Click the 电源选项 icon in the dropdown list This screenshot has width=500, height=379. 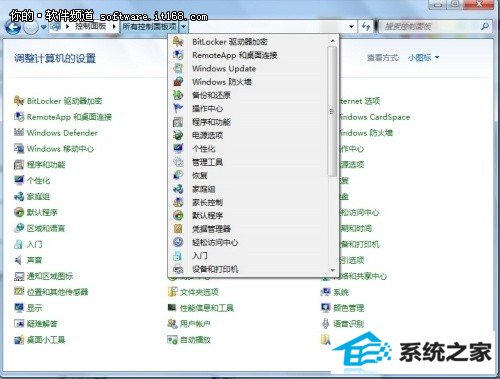[x=178, y=135]
